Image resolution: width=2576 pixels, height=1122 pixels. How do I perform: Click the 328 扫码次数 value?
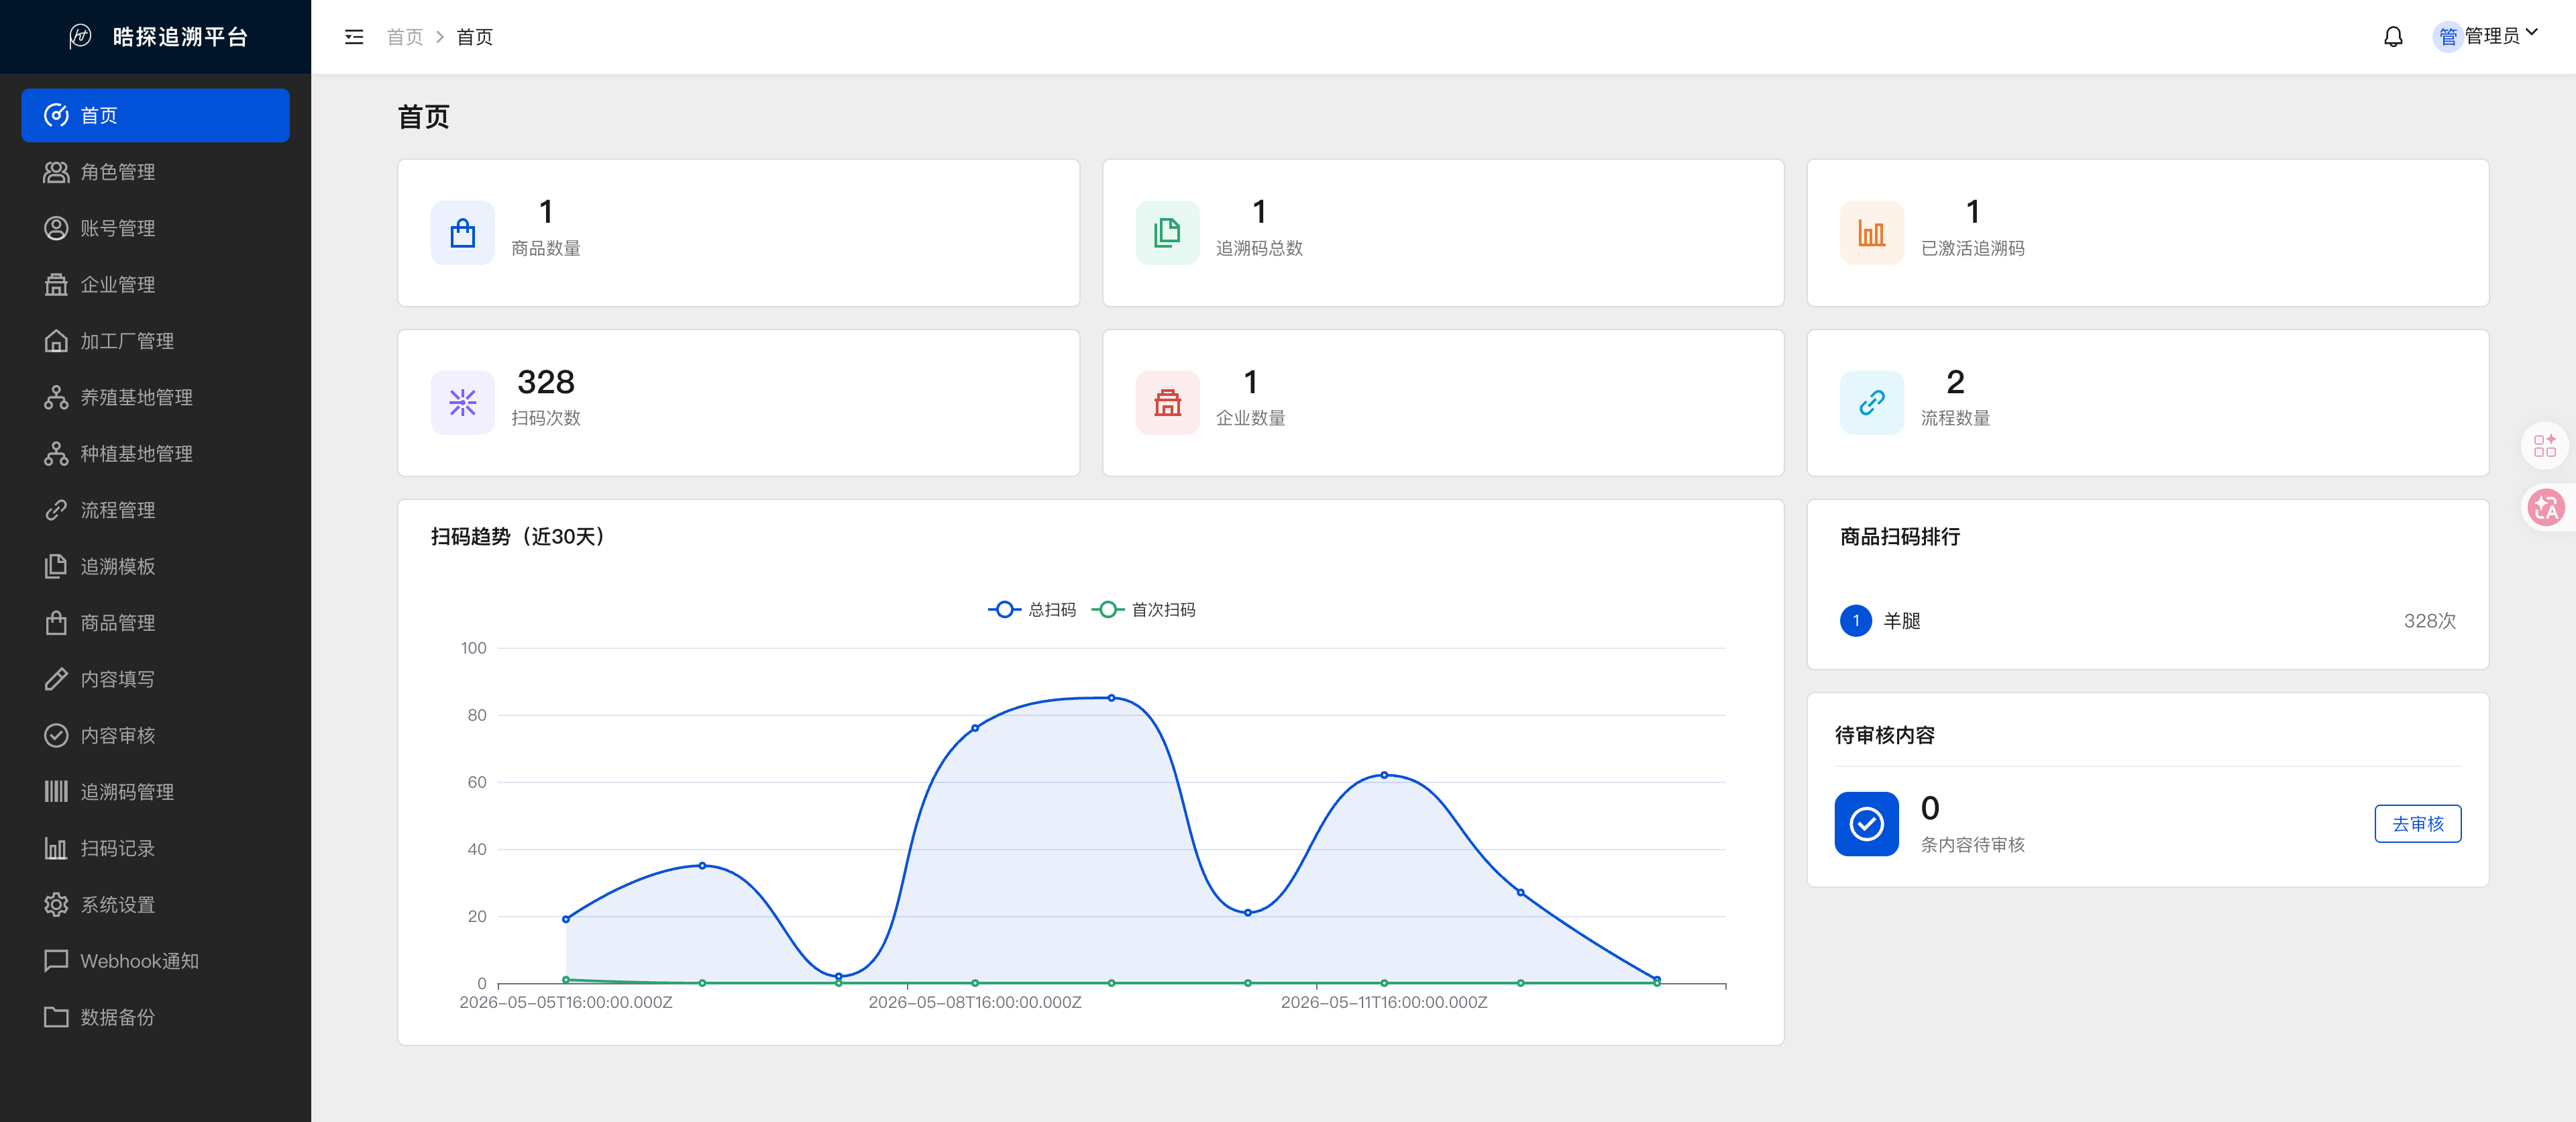(x=546, y=382)
